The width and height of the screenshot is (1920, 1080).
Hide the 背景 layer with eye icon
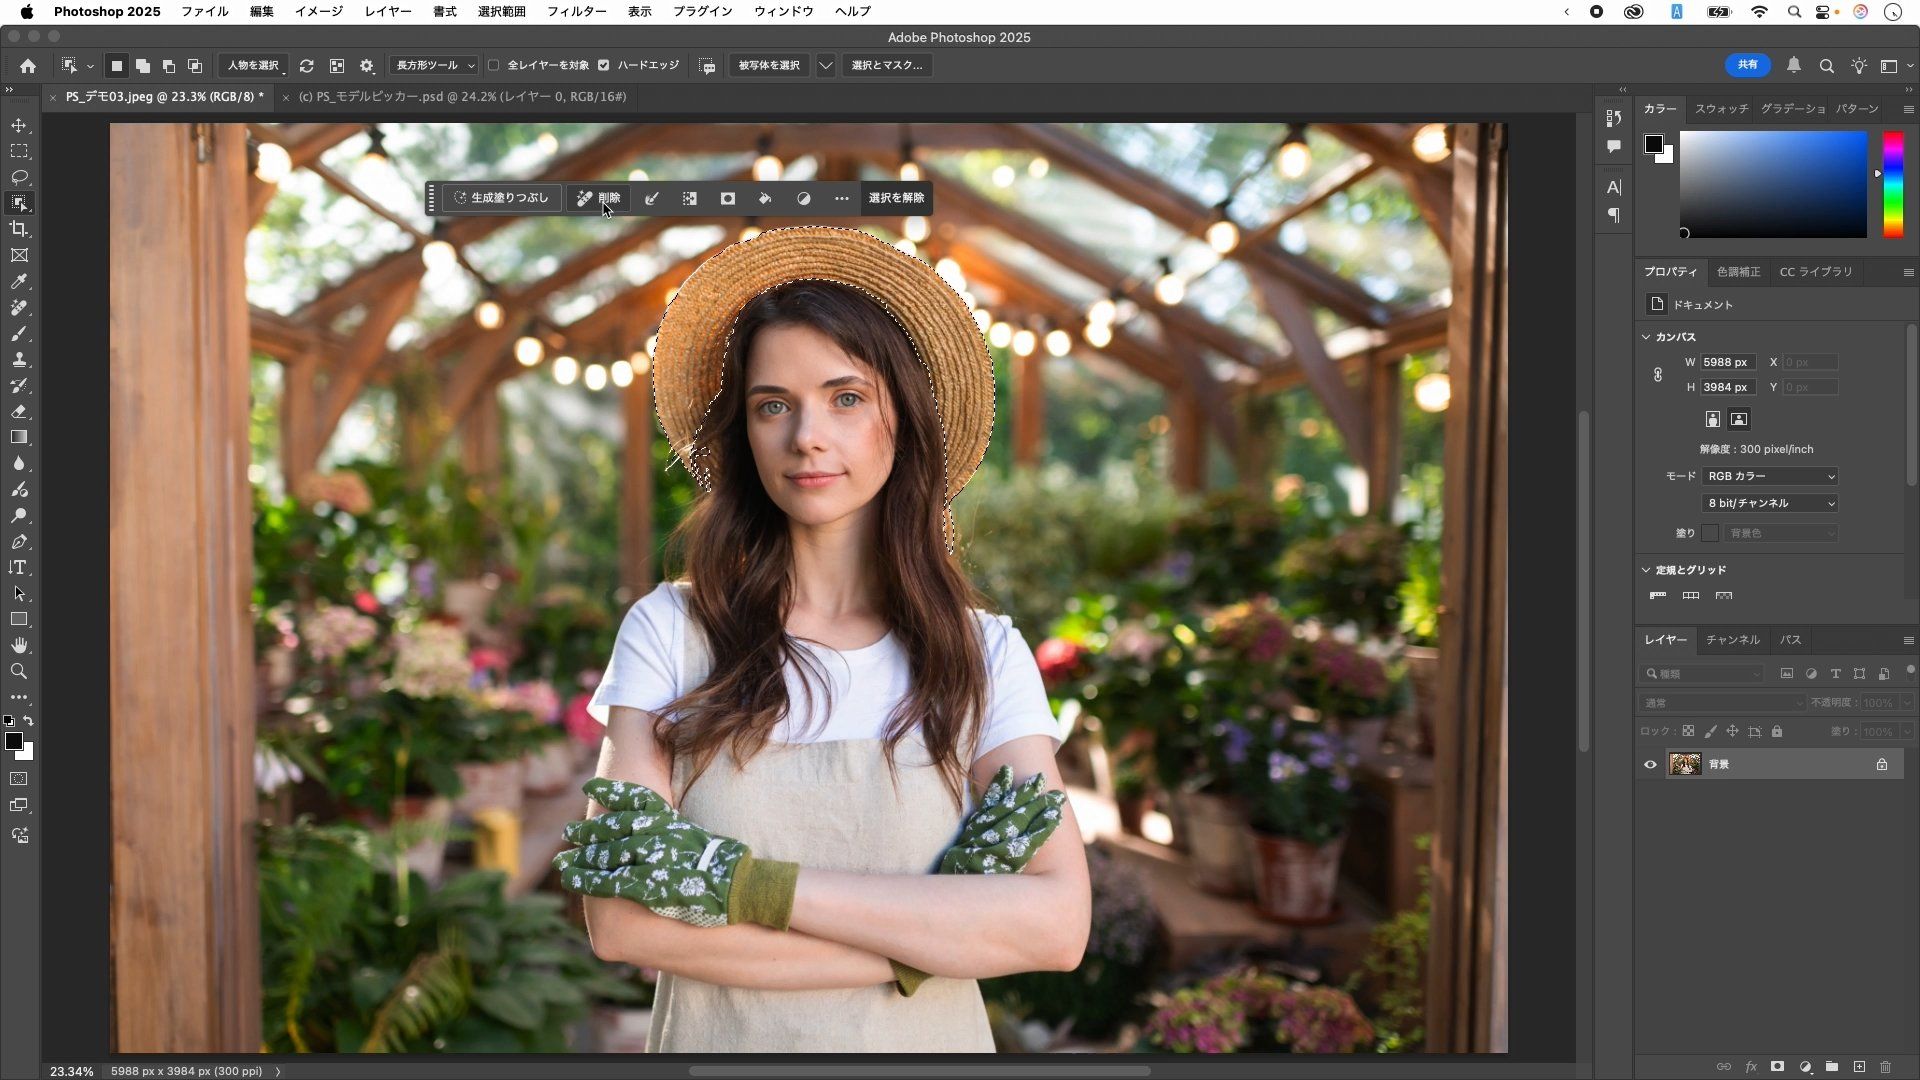pyautogui.click(x=1650, y=765)
